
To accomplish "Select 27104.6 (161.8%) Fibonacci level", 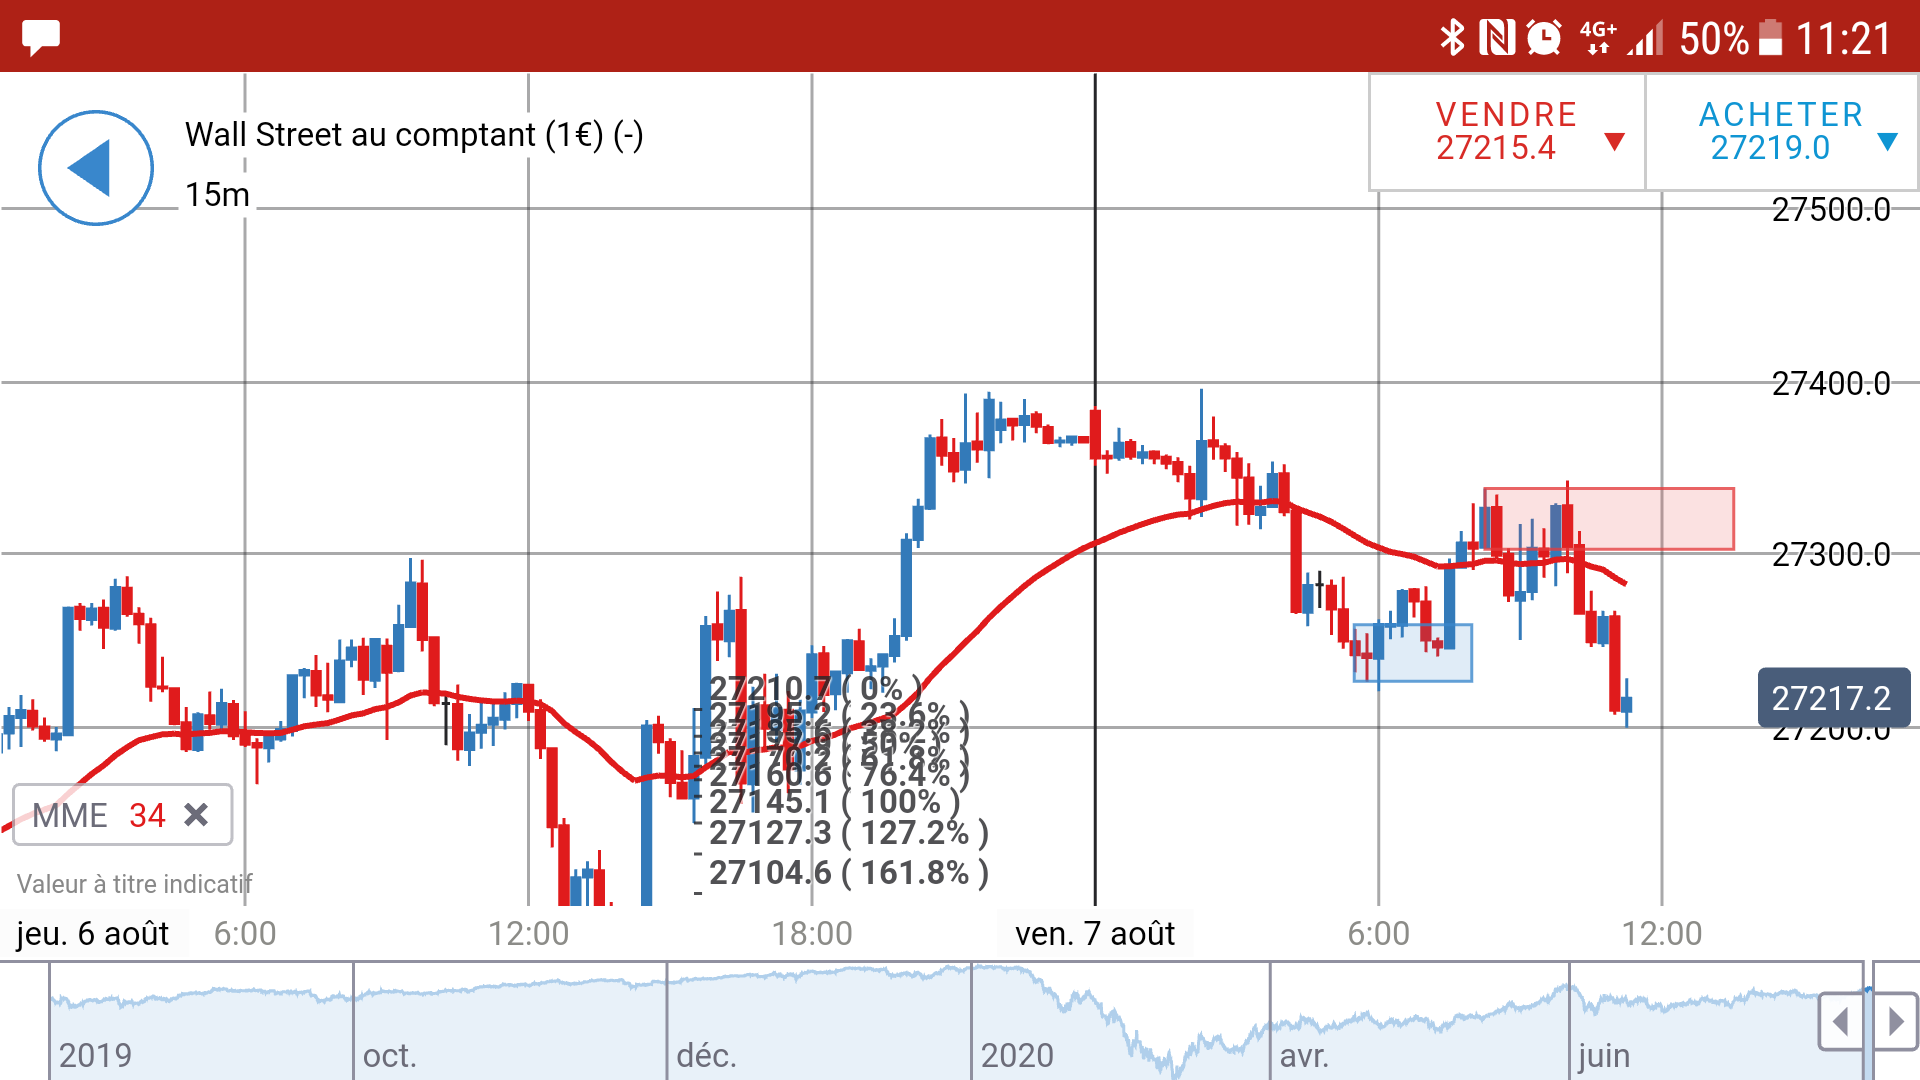I will pos(848,873).
